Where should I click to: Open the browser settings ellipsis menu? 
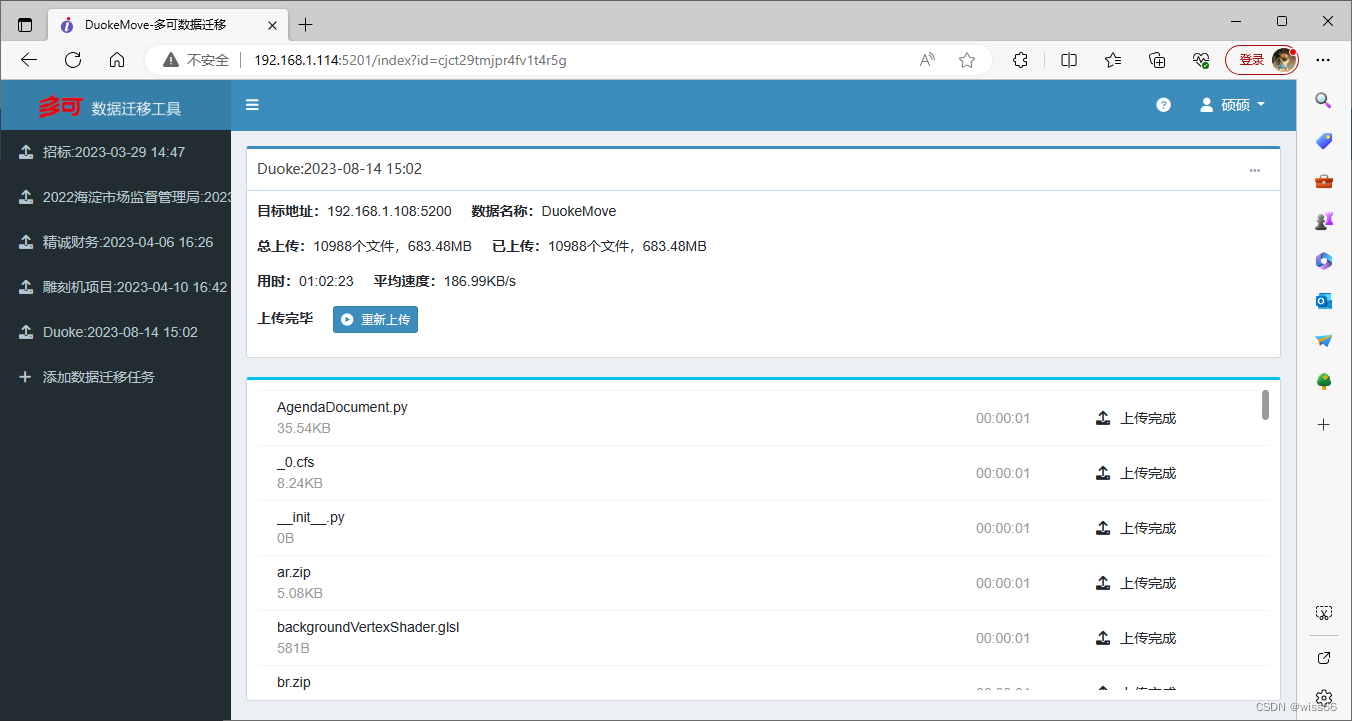coord(1323,60)
